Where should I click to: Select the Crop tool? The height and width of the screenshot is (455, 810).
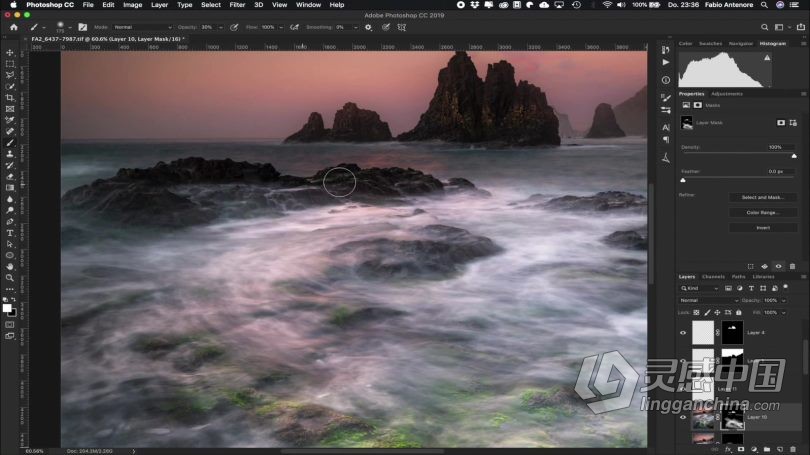(x=10, y=98)
